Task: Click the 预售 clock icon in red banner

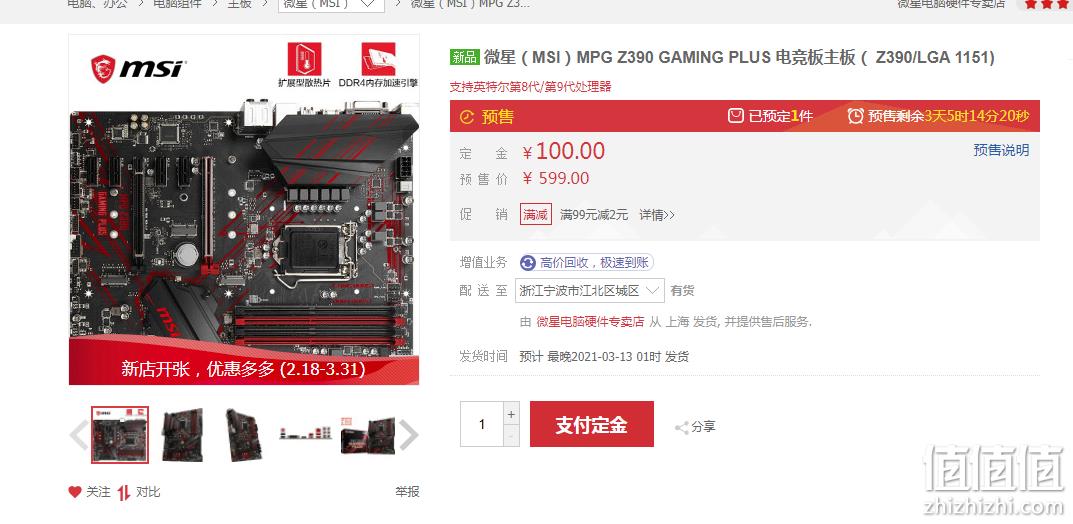Action: [x=467, y=117]
